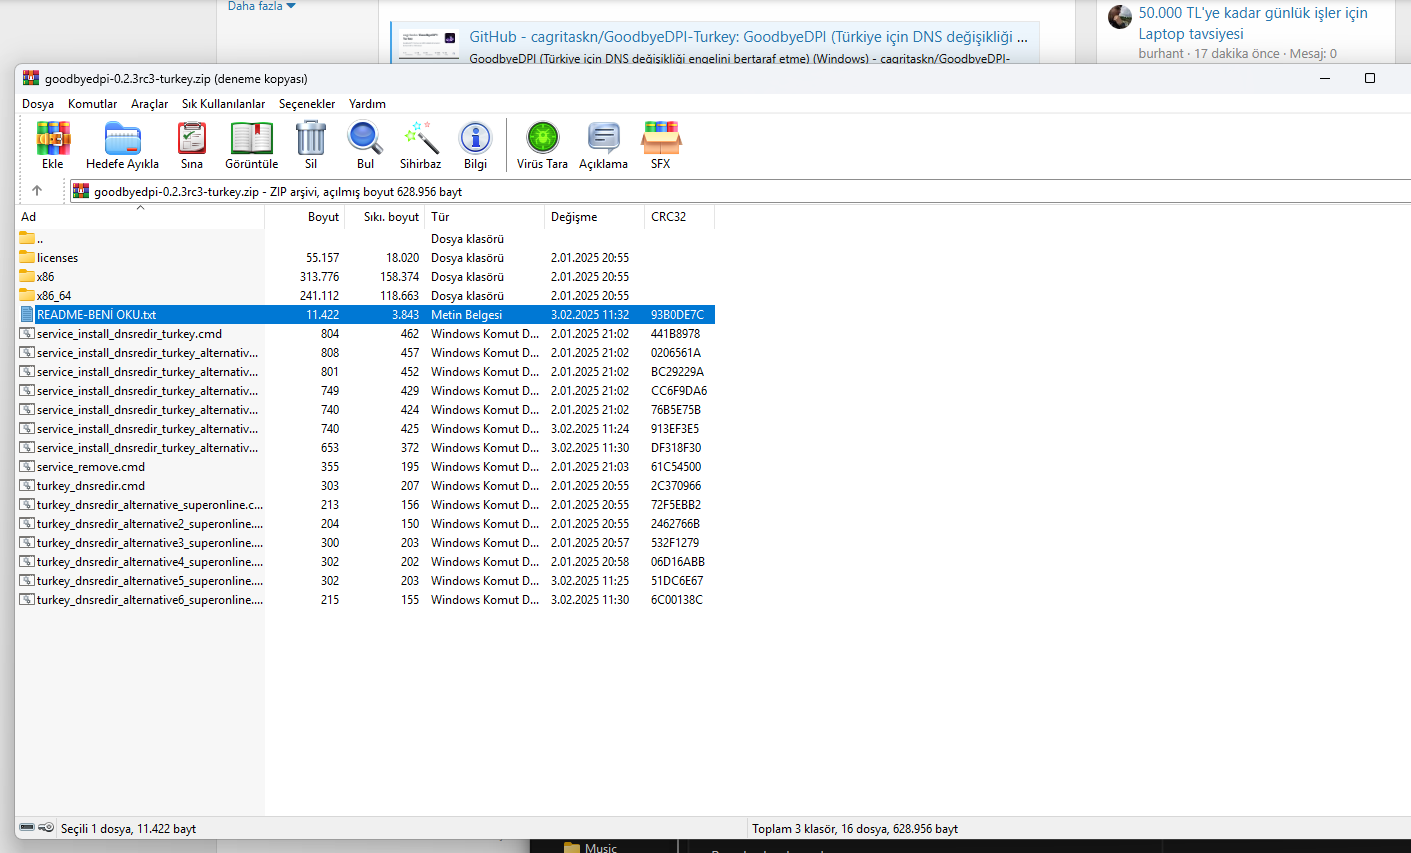Image resolution: width=1411 pixels, height=853 pixels.
Task: Click the "3.02.2025 11:32" modified date cell
Action: pos(590,315)
